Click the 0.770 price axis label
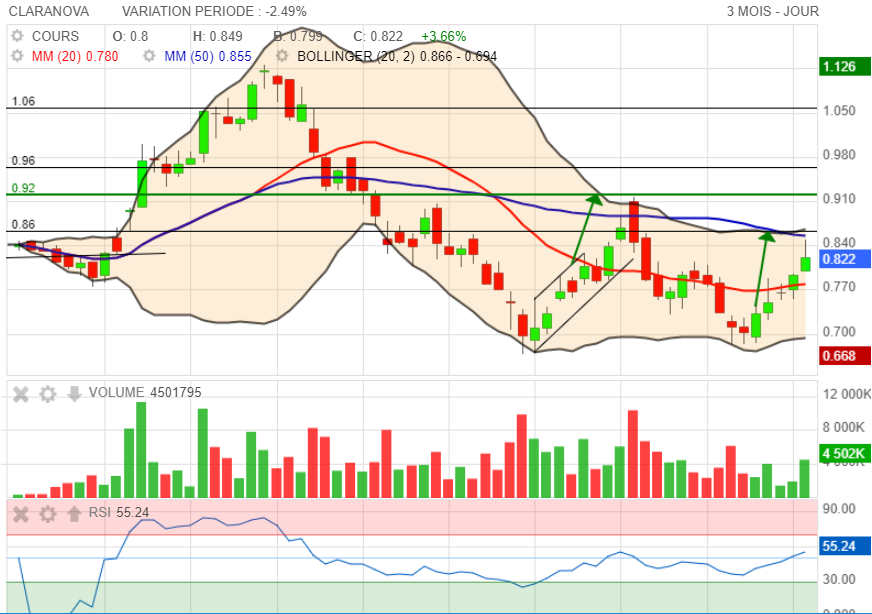The height and width of the screenshot is (614, 872). pyautogui.click(x=839, y=287)
